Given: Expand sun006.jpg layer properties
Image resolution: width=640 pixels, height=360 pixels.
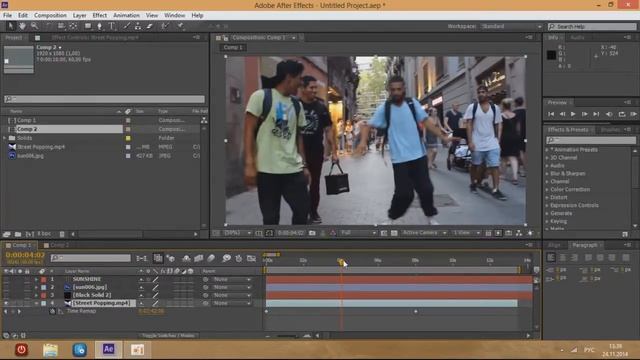Looking at the screenshot, I should 36,287.
